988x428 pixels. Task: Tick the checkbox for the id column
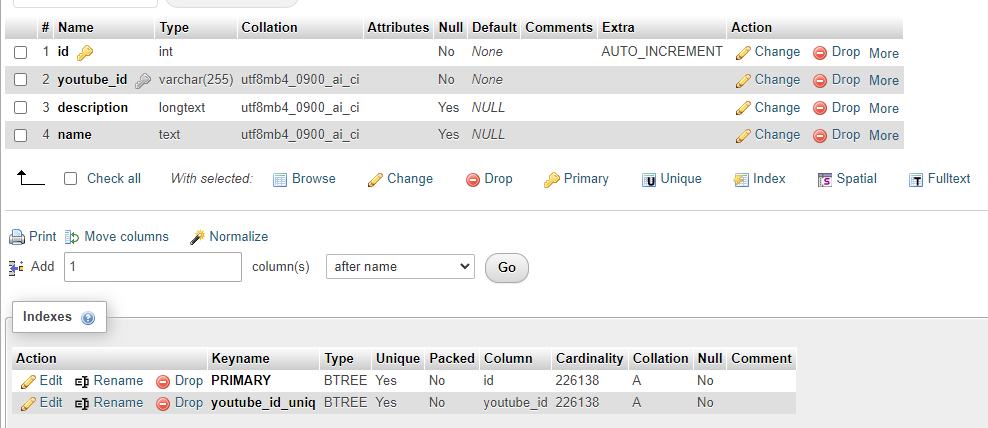pos(21,52)
